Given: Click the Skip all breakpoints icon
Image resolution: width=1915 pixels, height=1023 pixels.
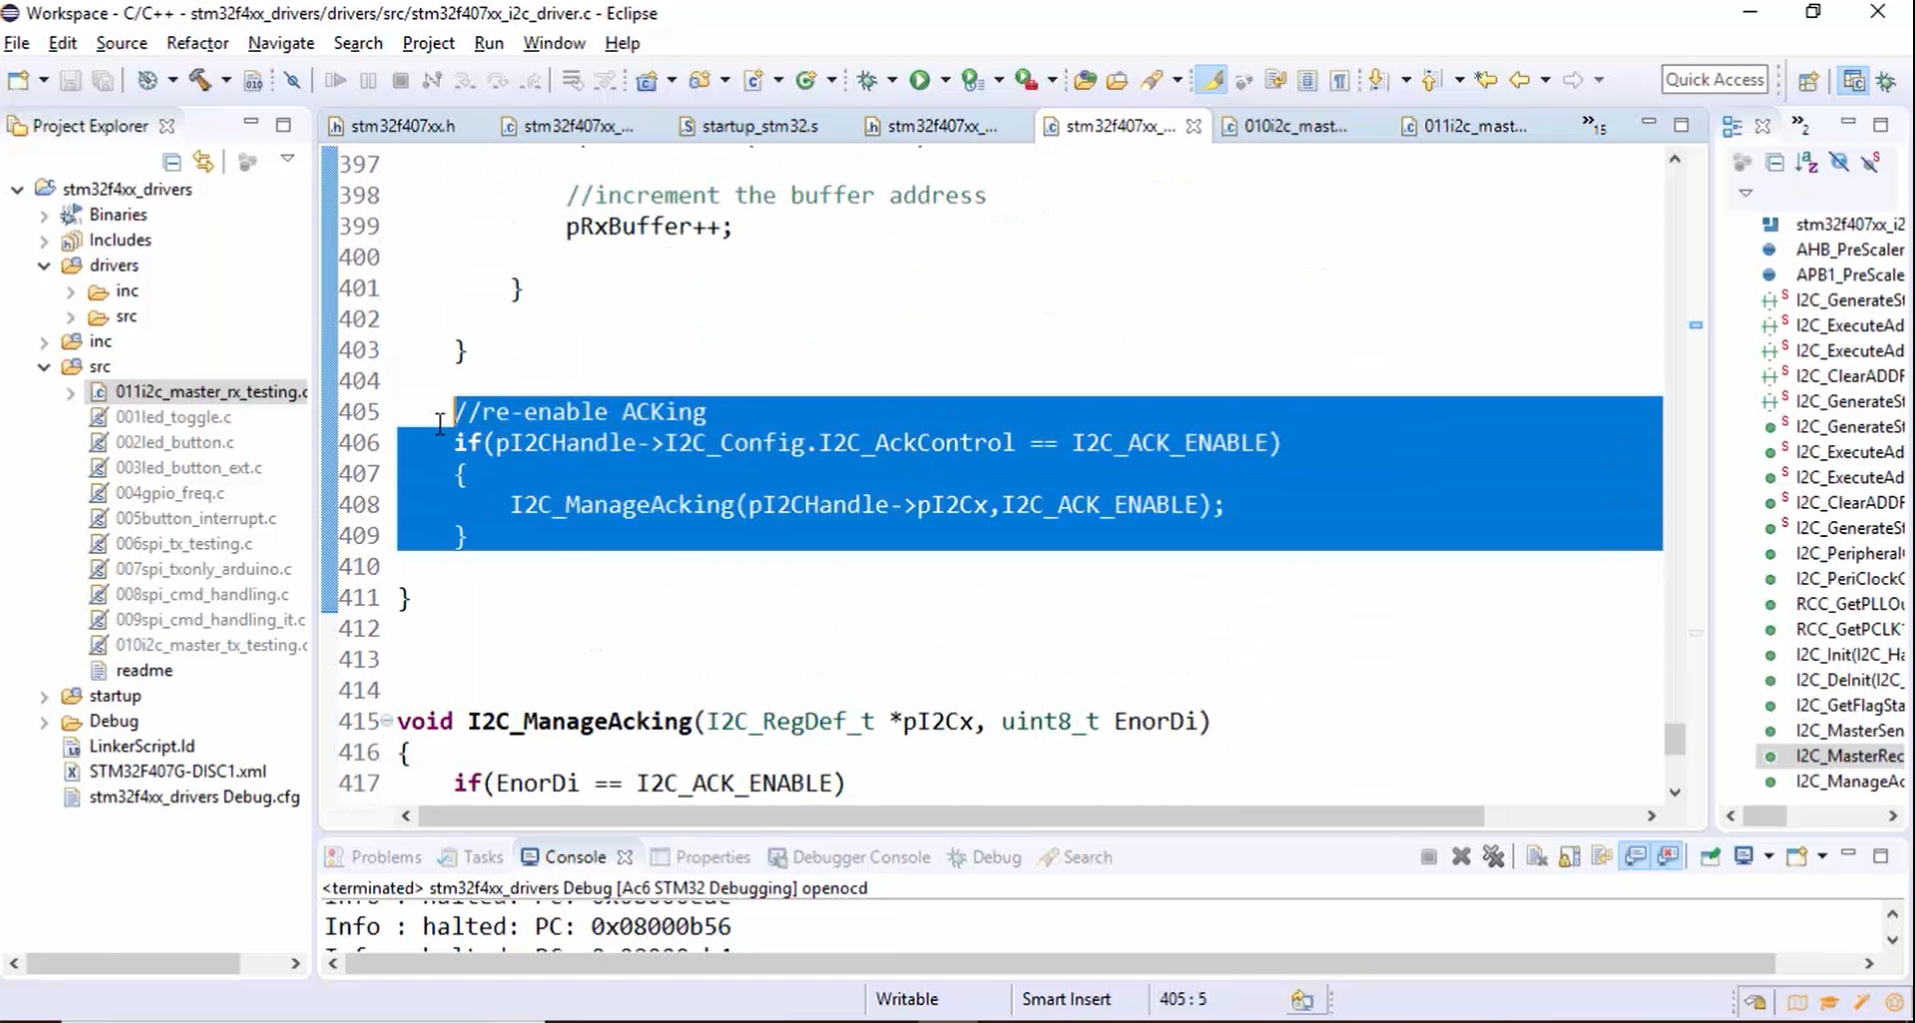Looking at the screenshot, I should coord(292,80).
